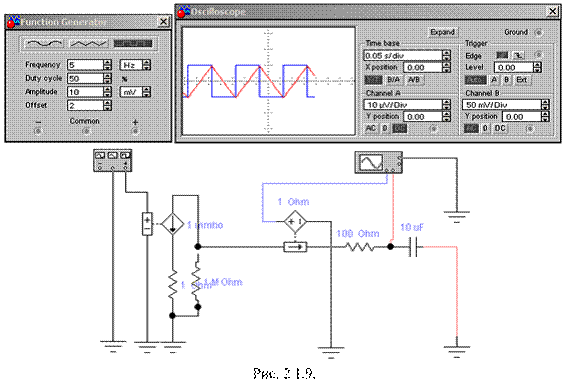The image size is (566, 387).
Task: Click the Duty cycle input field
Action: click(86, 78)
